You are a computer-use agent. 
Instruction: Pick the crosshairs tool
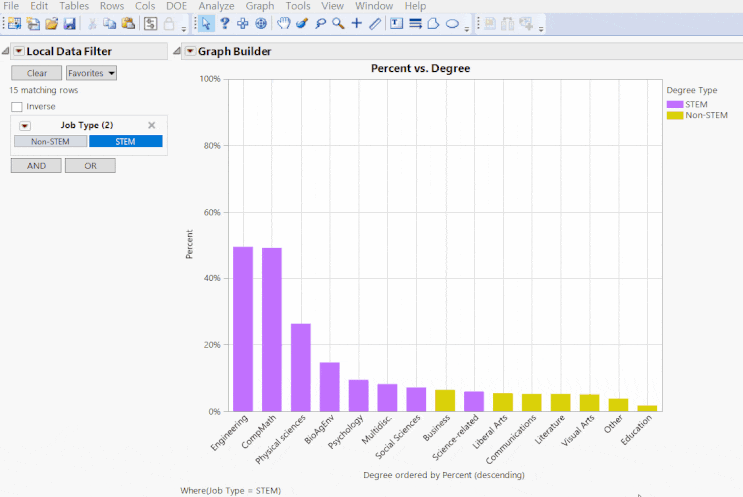356,23
